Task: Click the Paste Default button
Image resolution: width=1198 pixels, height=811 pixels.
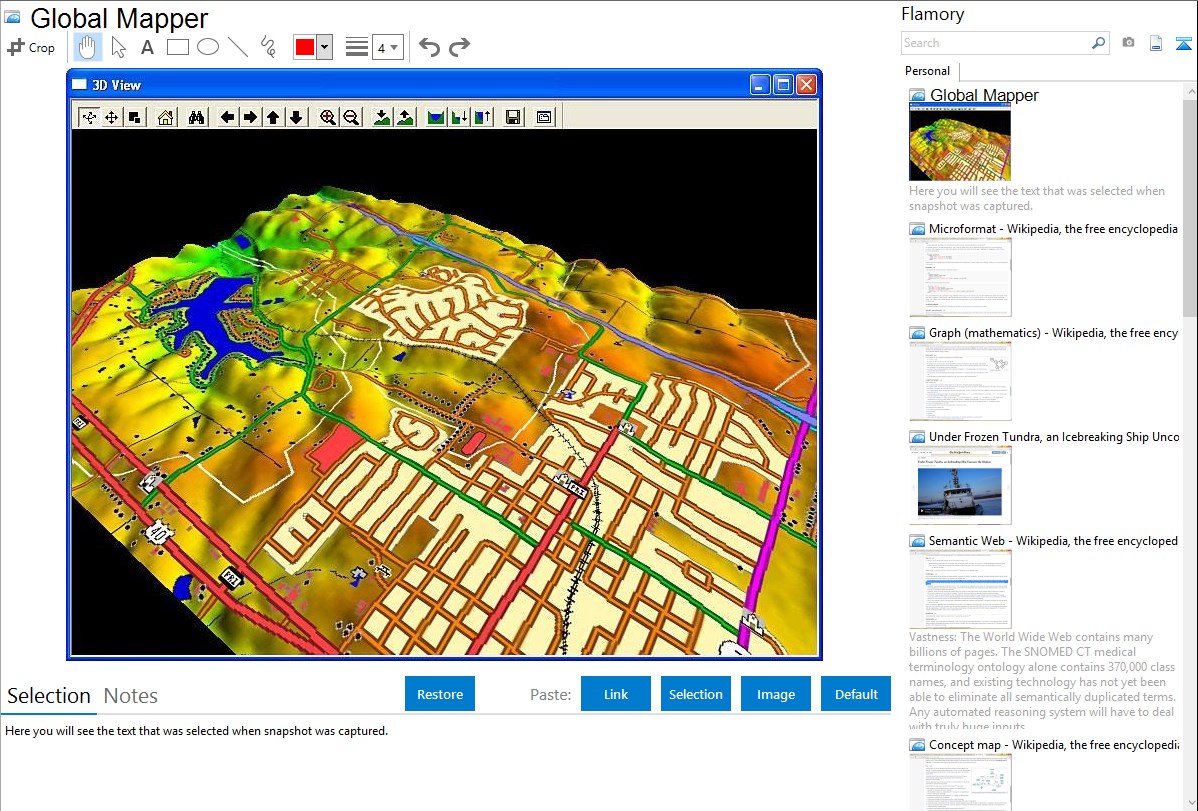Action: [x=856, y=694]
